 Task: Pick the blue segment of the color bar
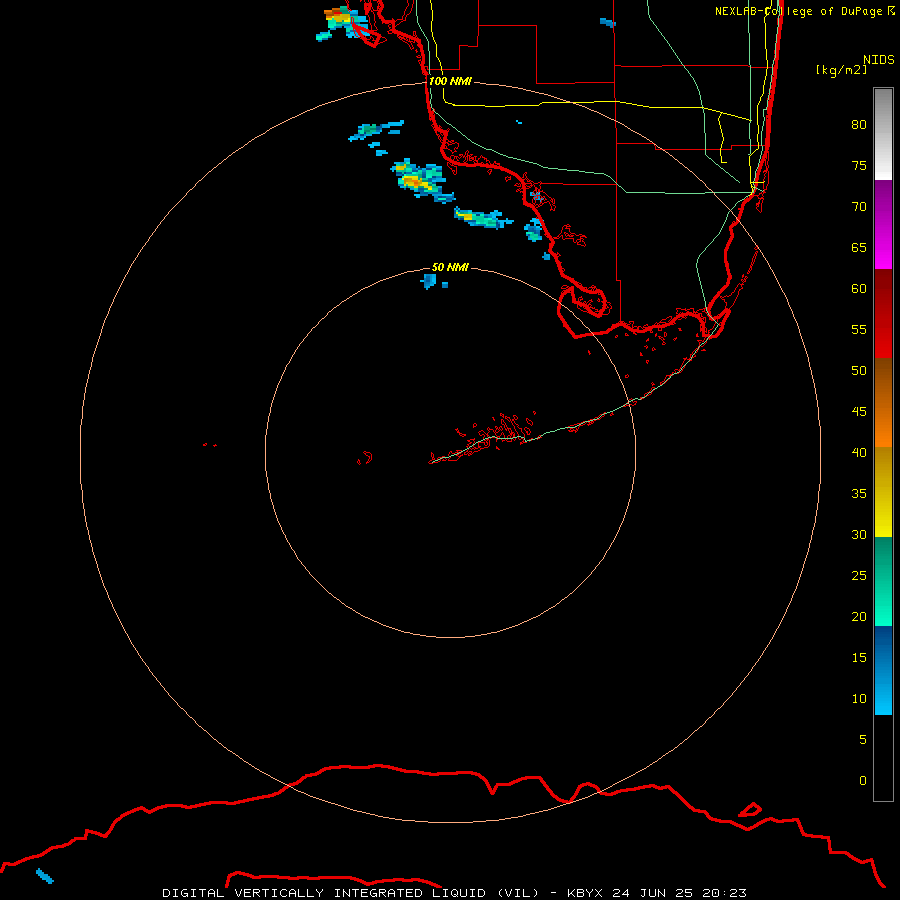click(x=883, y=670)
